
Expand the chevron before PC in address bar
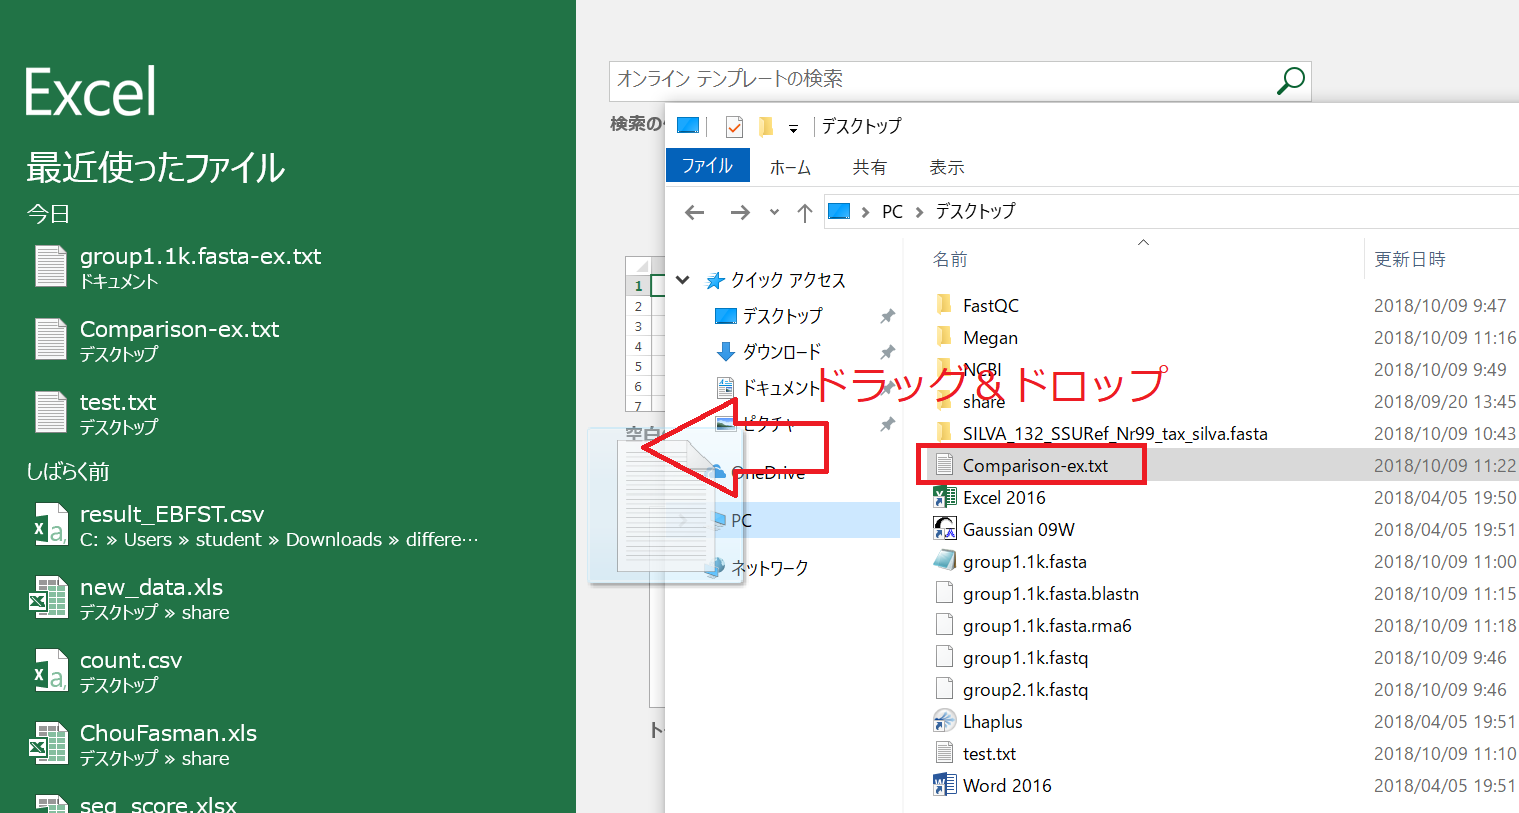[865, 212]
